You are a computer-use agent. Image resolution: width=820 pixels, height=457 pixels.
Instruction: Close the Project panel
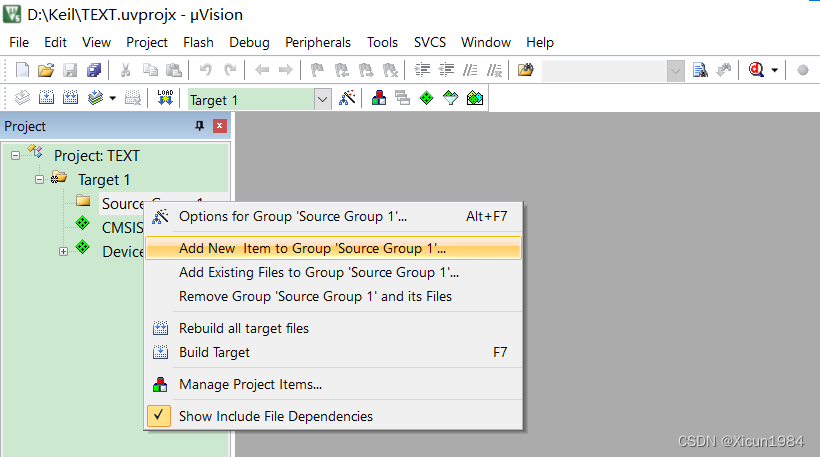[x=220, y=126]
